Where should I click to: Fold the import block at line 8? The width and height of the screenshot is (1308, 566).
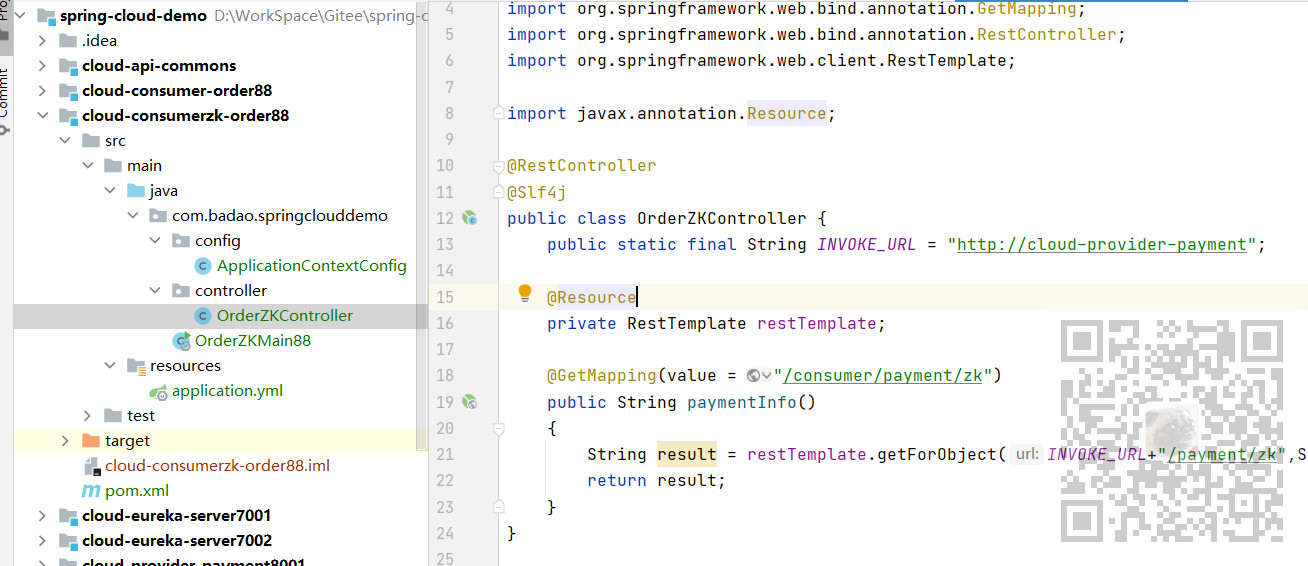pos(499,113)
